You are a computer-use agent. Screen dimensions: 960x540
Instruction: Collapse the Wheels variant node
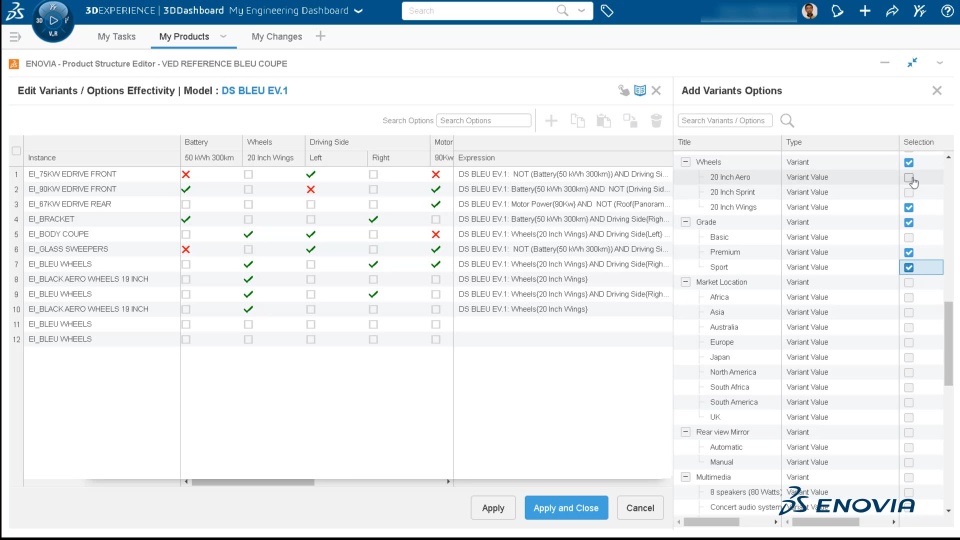[686, 162]
